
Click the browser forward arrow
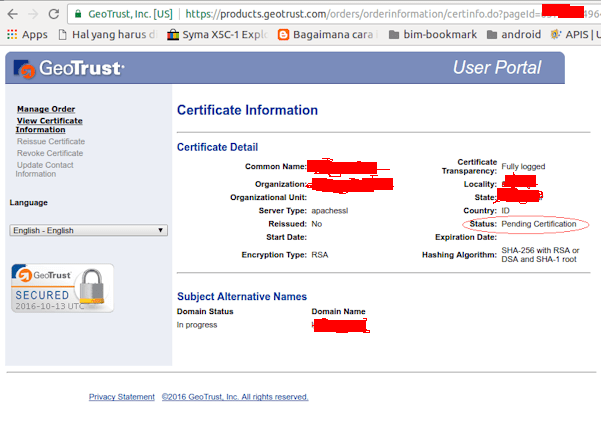[x=33, y=14]
